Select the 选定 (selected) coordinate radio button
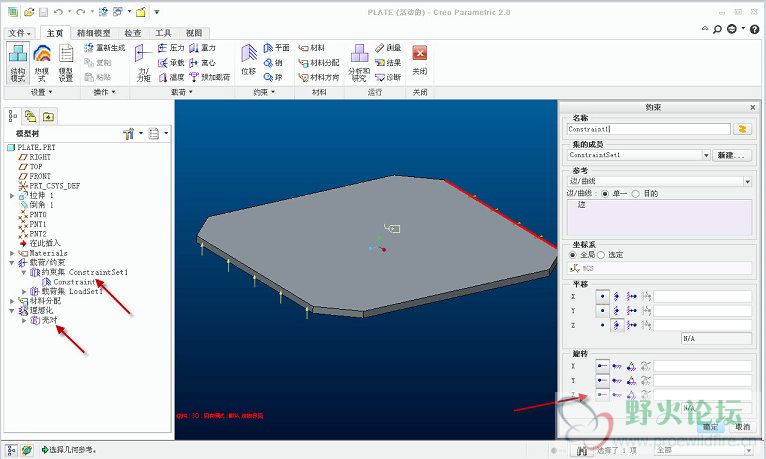This screenshot has width=766, height=459. pyautogui.click(x=601, y=255)
